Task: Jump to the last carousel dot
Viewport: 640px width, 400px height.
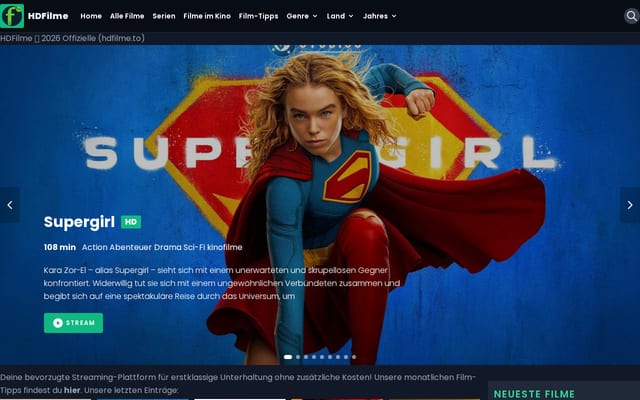Action: click(354, 357)
